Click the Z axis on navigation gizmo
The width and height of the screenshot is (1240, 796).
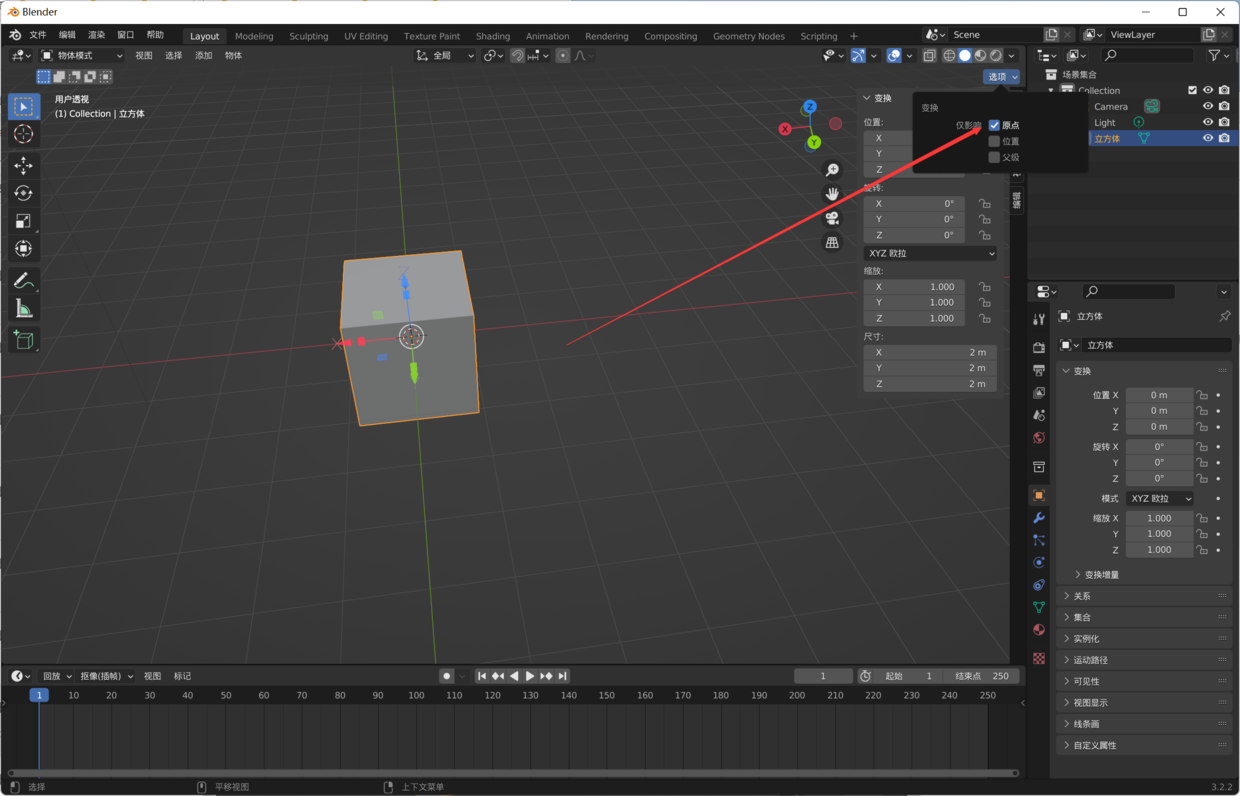[810, 107]
